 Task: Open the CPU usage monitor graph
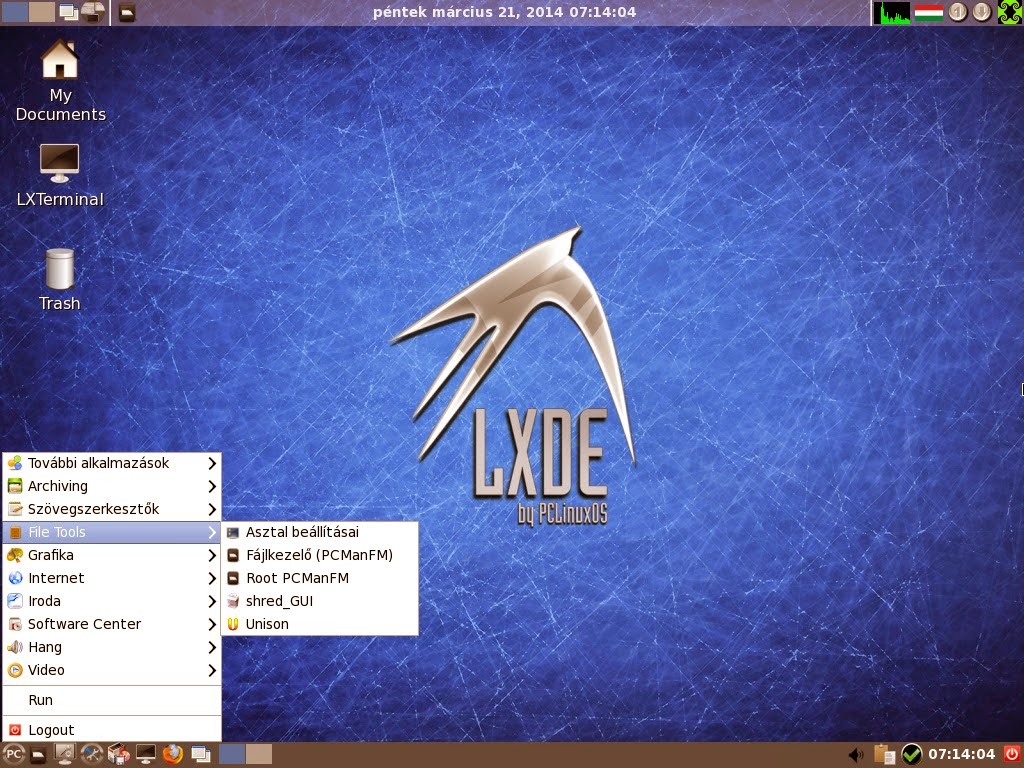pyautogui.click(x=891, y=12)
